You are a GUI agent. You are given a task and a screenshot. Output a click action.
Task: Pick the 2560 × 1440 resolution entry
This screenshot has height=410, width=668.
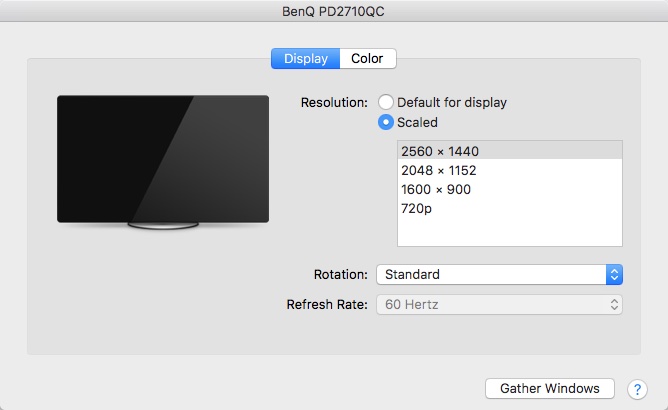[510, 151]
